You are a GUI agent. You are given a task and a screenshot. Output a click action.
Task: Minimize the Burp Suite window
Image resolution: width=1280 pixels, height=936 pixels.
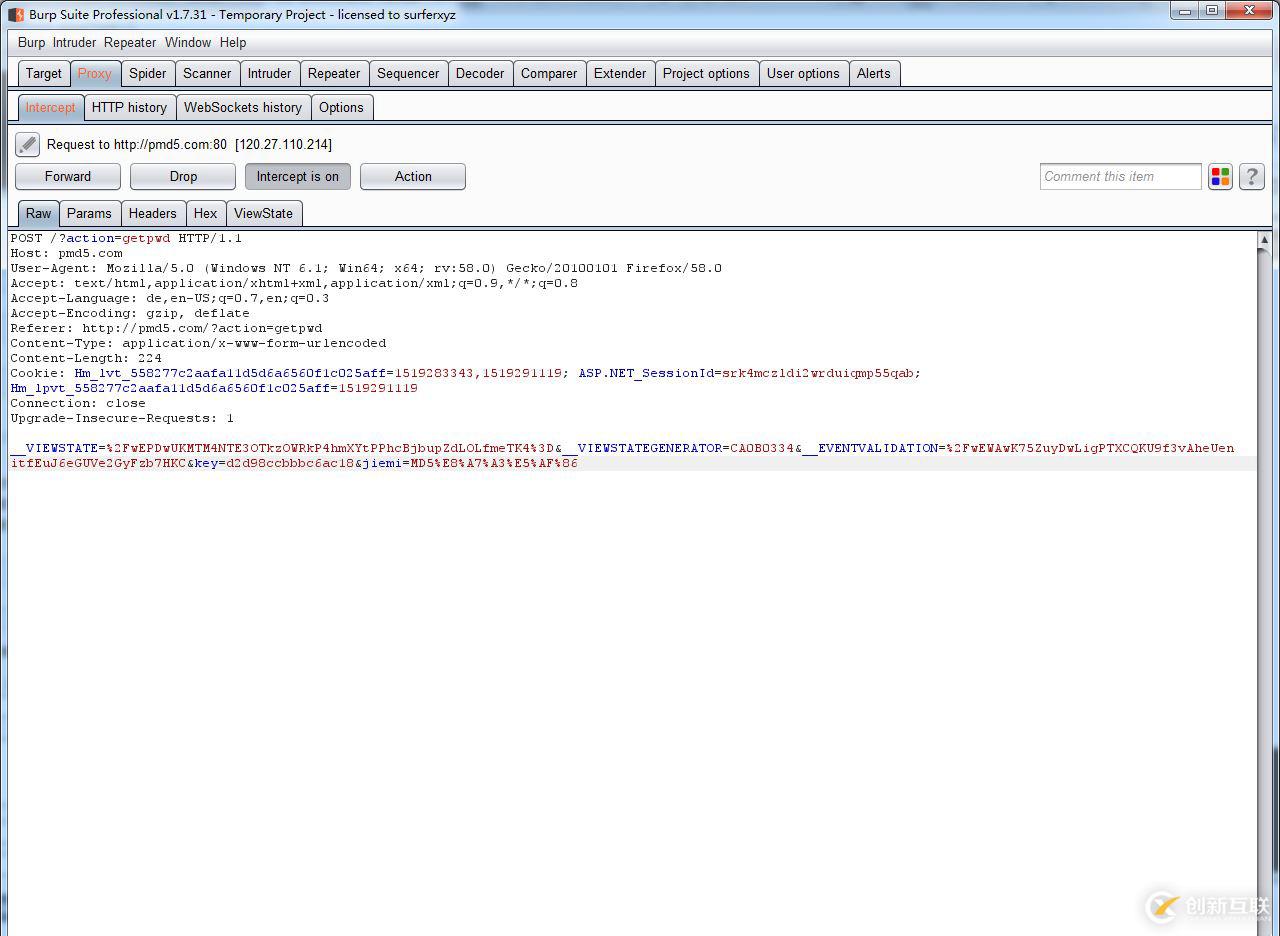(1185, 11)
